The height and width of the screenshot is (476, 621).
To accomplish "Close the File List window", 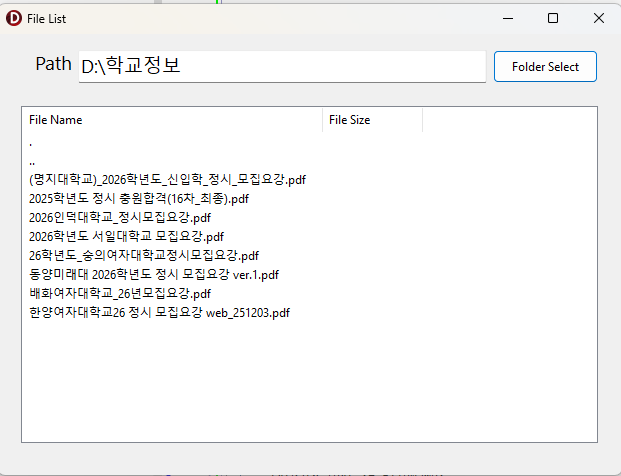I will [x=599, y=18].
